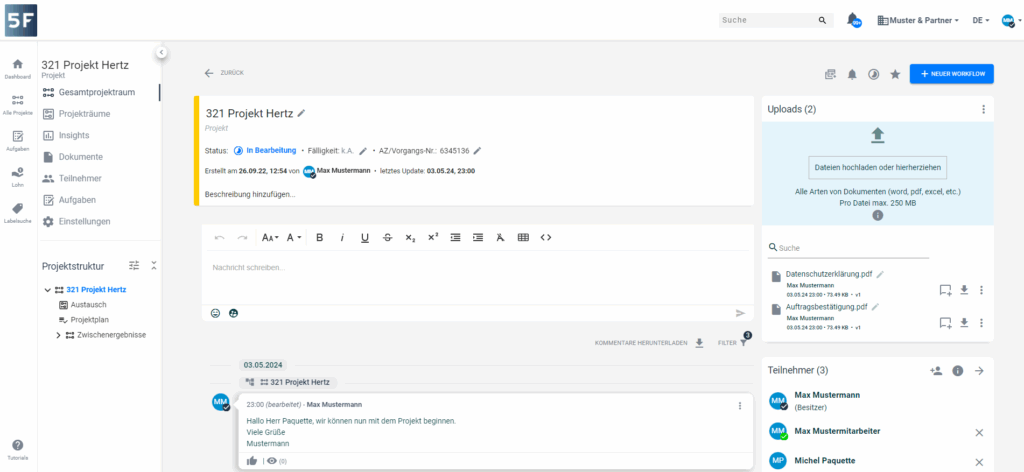The image size is (1024, 472).
Task: Click the Neuer Workflow button
Action: 950,74
